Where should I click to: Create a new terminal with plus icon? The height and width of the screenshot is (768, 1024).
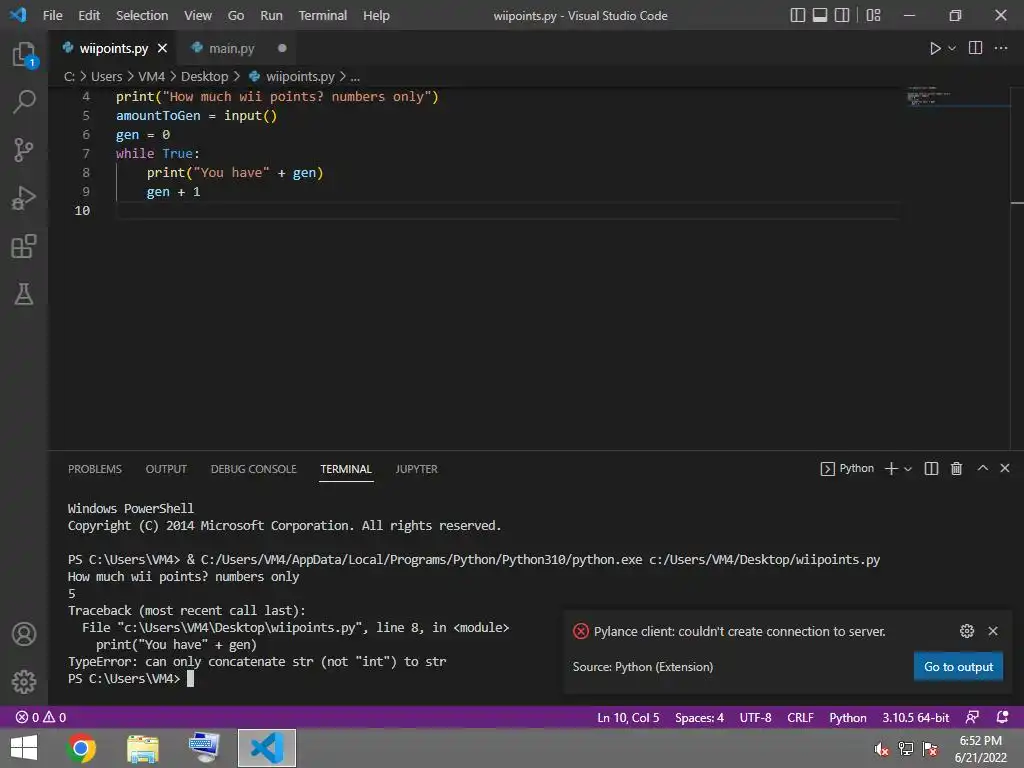pyautogui.click(x=891, y=468)
